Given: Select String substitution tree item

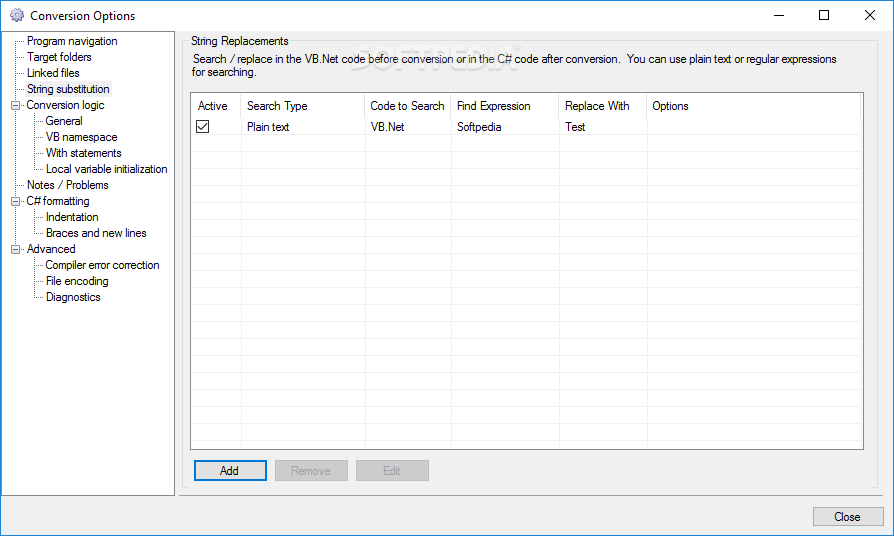Looking at the screenshot, I should click(68, 89).
